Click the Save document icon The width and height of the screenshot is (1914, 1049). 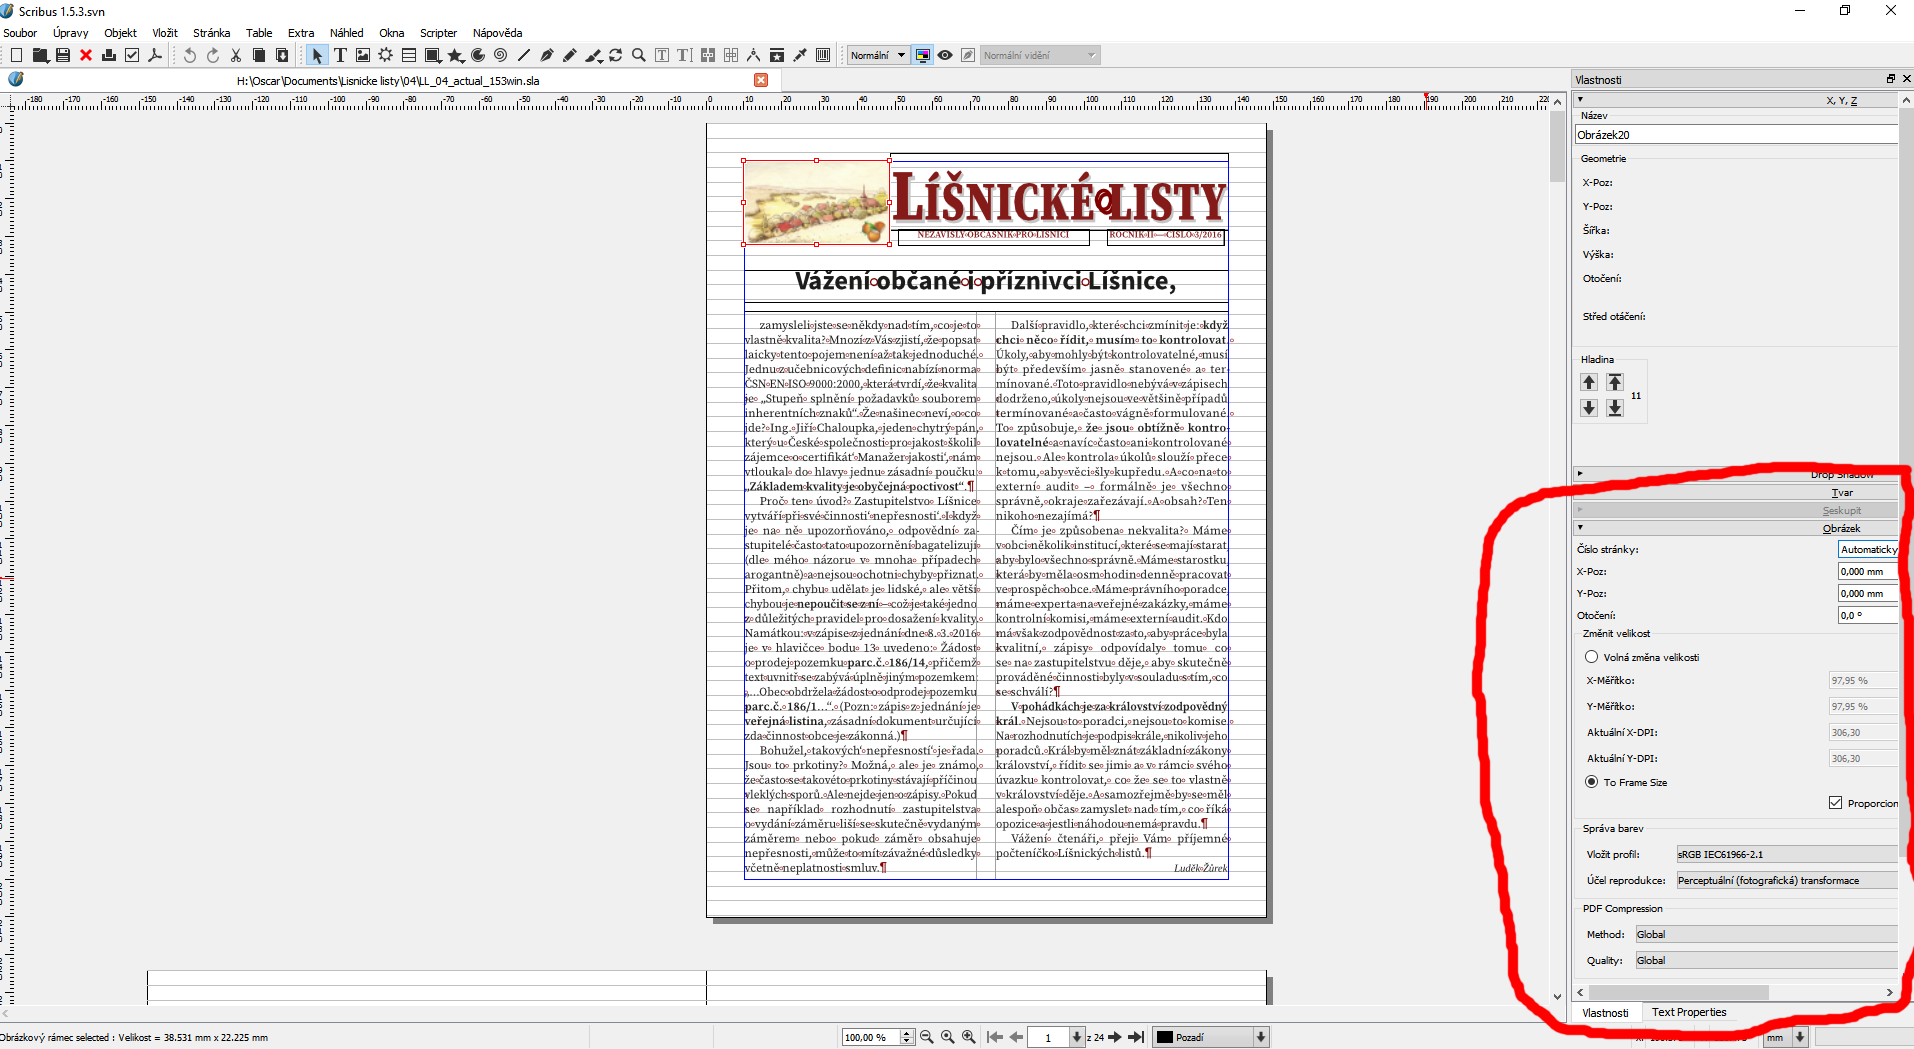[x=63, y=56]
